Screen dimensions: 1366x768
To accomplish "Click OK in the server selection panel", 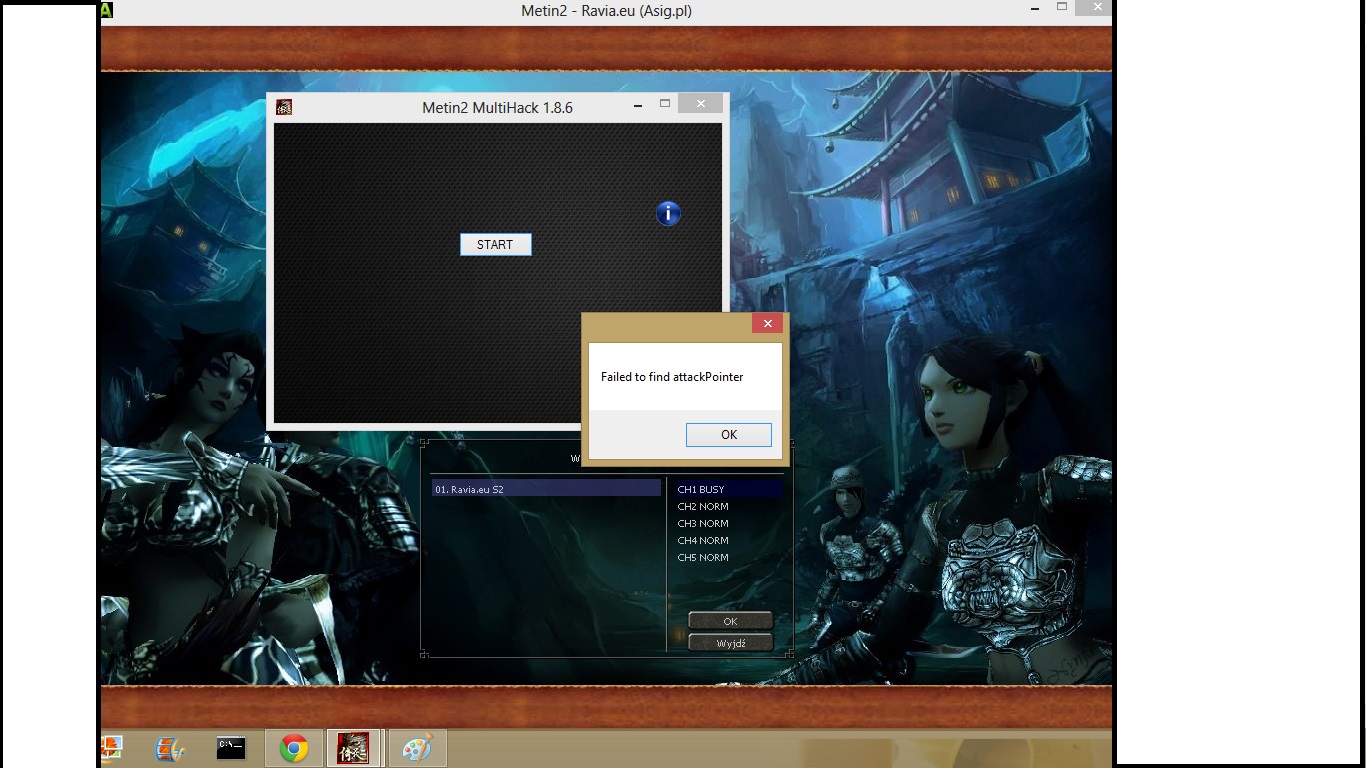I will (730, 621).
